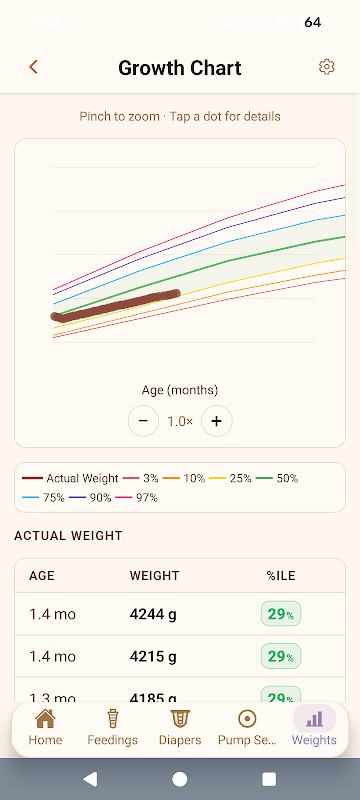Tap the Android recents square button
The width and height of the screenshot is (360, 800).
pos(269,779)
